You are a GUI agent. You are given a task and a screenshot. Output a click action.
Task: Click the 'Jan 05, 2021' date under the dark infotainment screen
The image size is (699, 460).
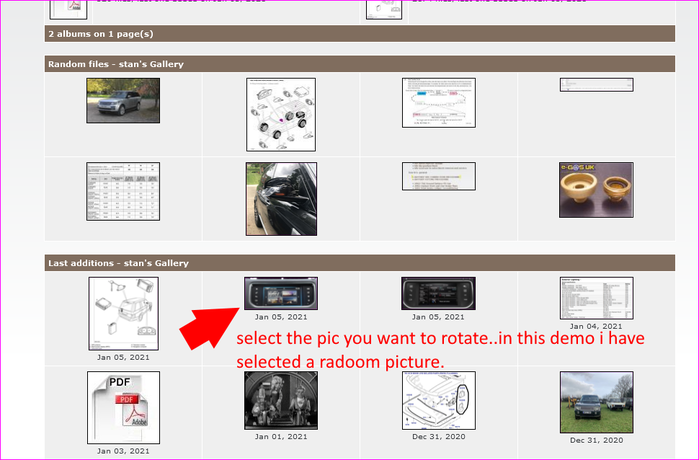(438, 317)
